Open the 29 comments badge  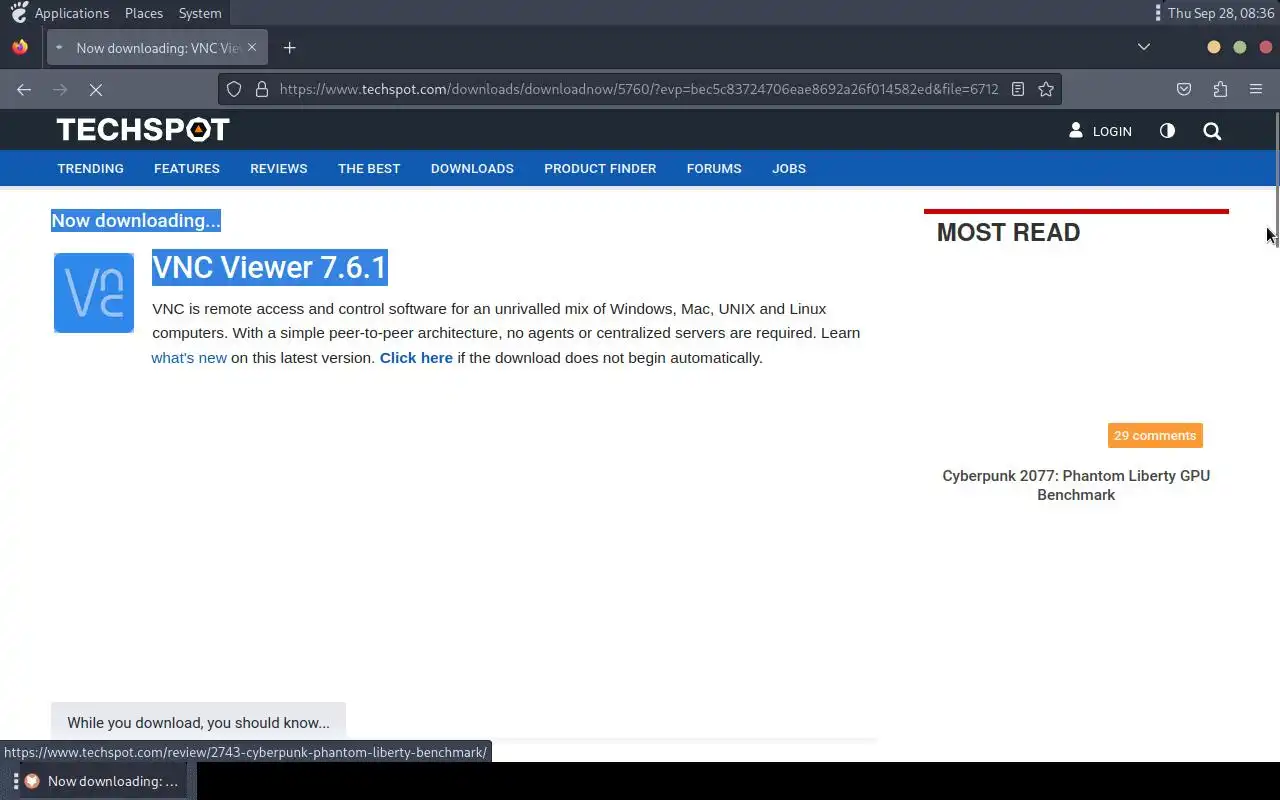point(1155,435)
